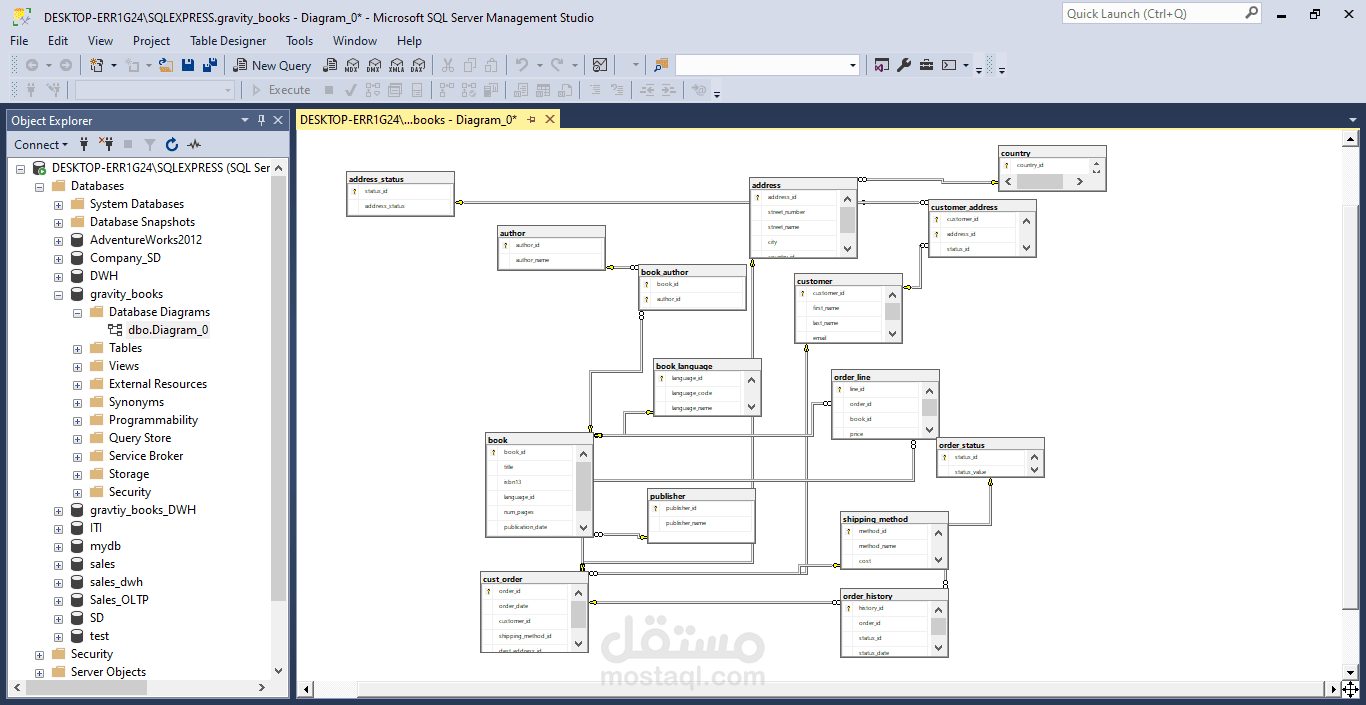Select the Company_SD database

point(125,258)
